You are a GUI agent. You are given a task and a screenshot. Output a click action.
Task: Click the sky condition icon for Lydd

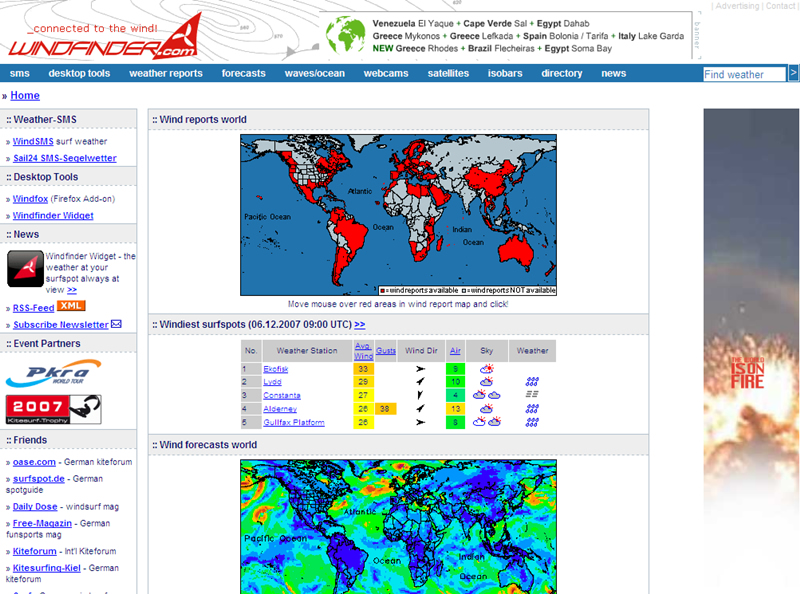(486, 382)
